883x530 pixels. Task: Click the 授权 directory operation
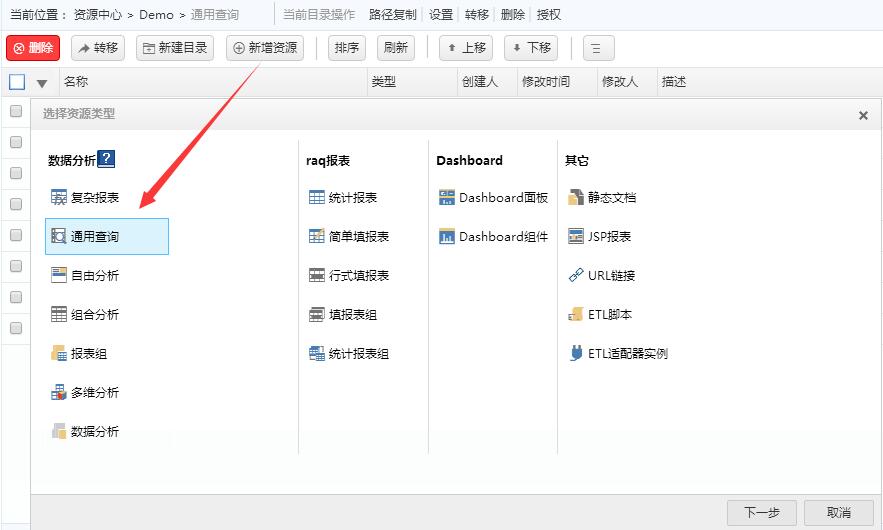pos(549,15)
